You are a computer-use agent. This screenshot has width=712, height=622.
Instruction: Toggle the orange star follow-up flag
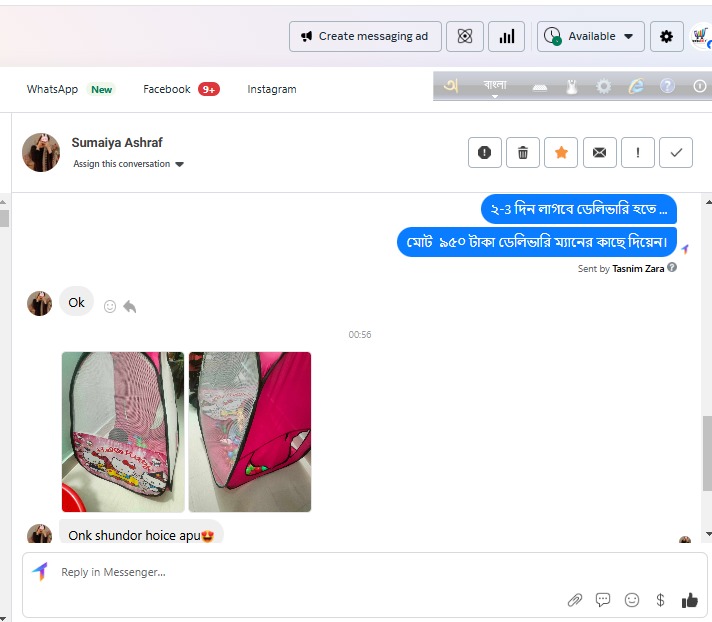click(x=561, y=152)
